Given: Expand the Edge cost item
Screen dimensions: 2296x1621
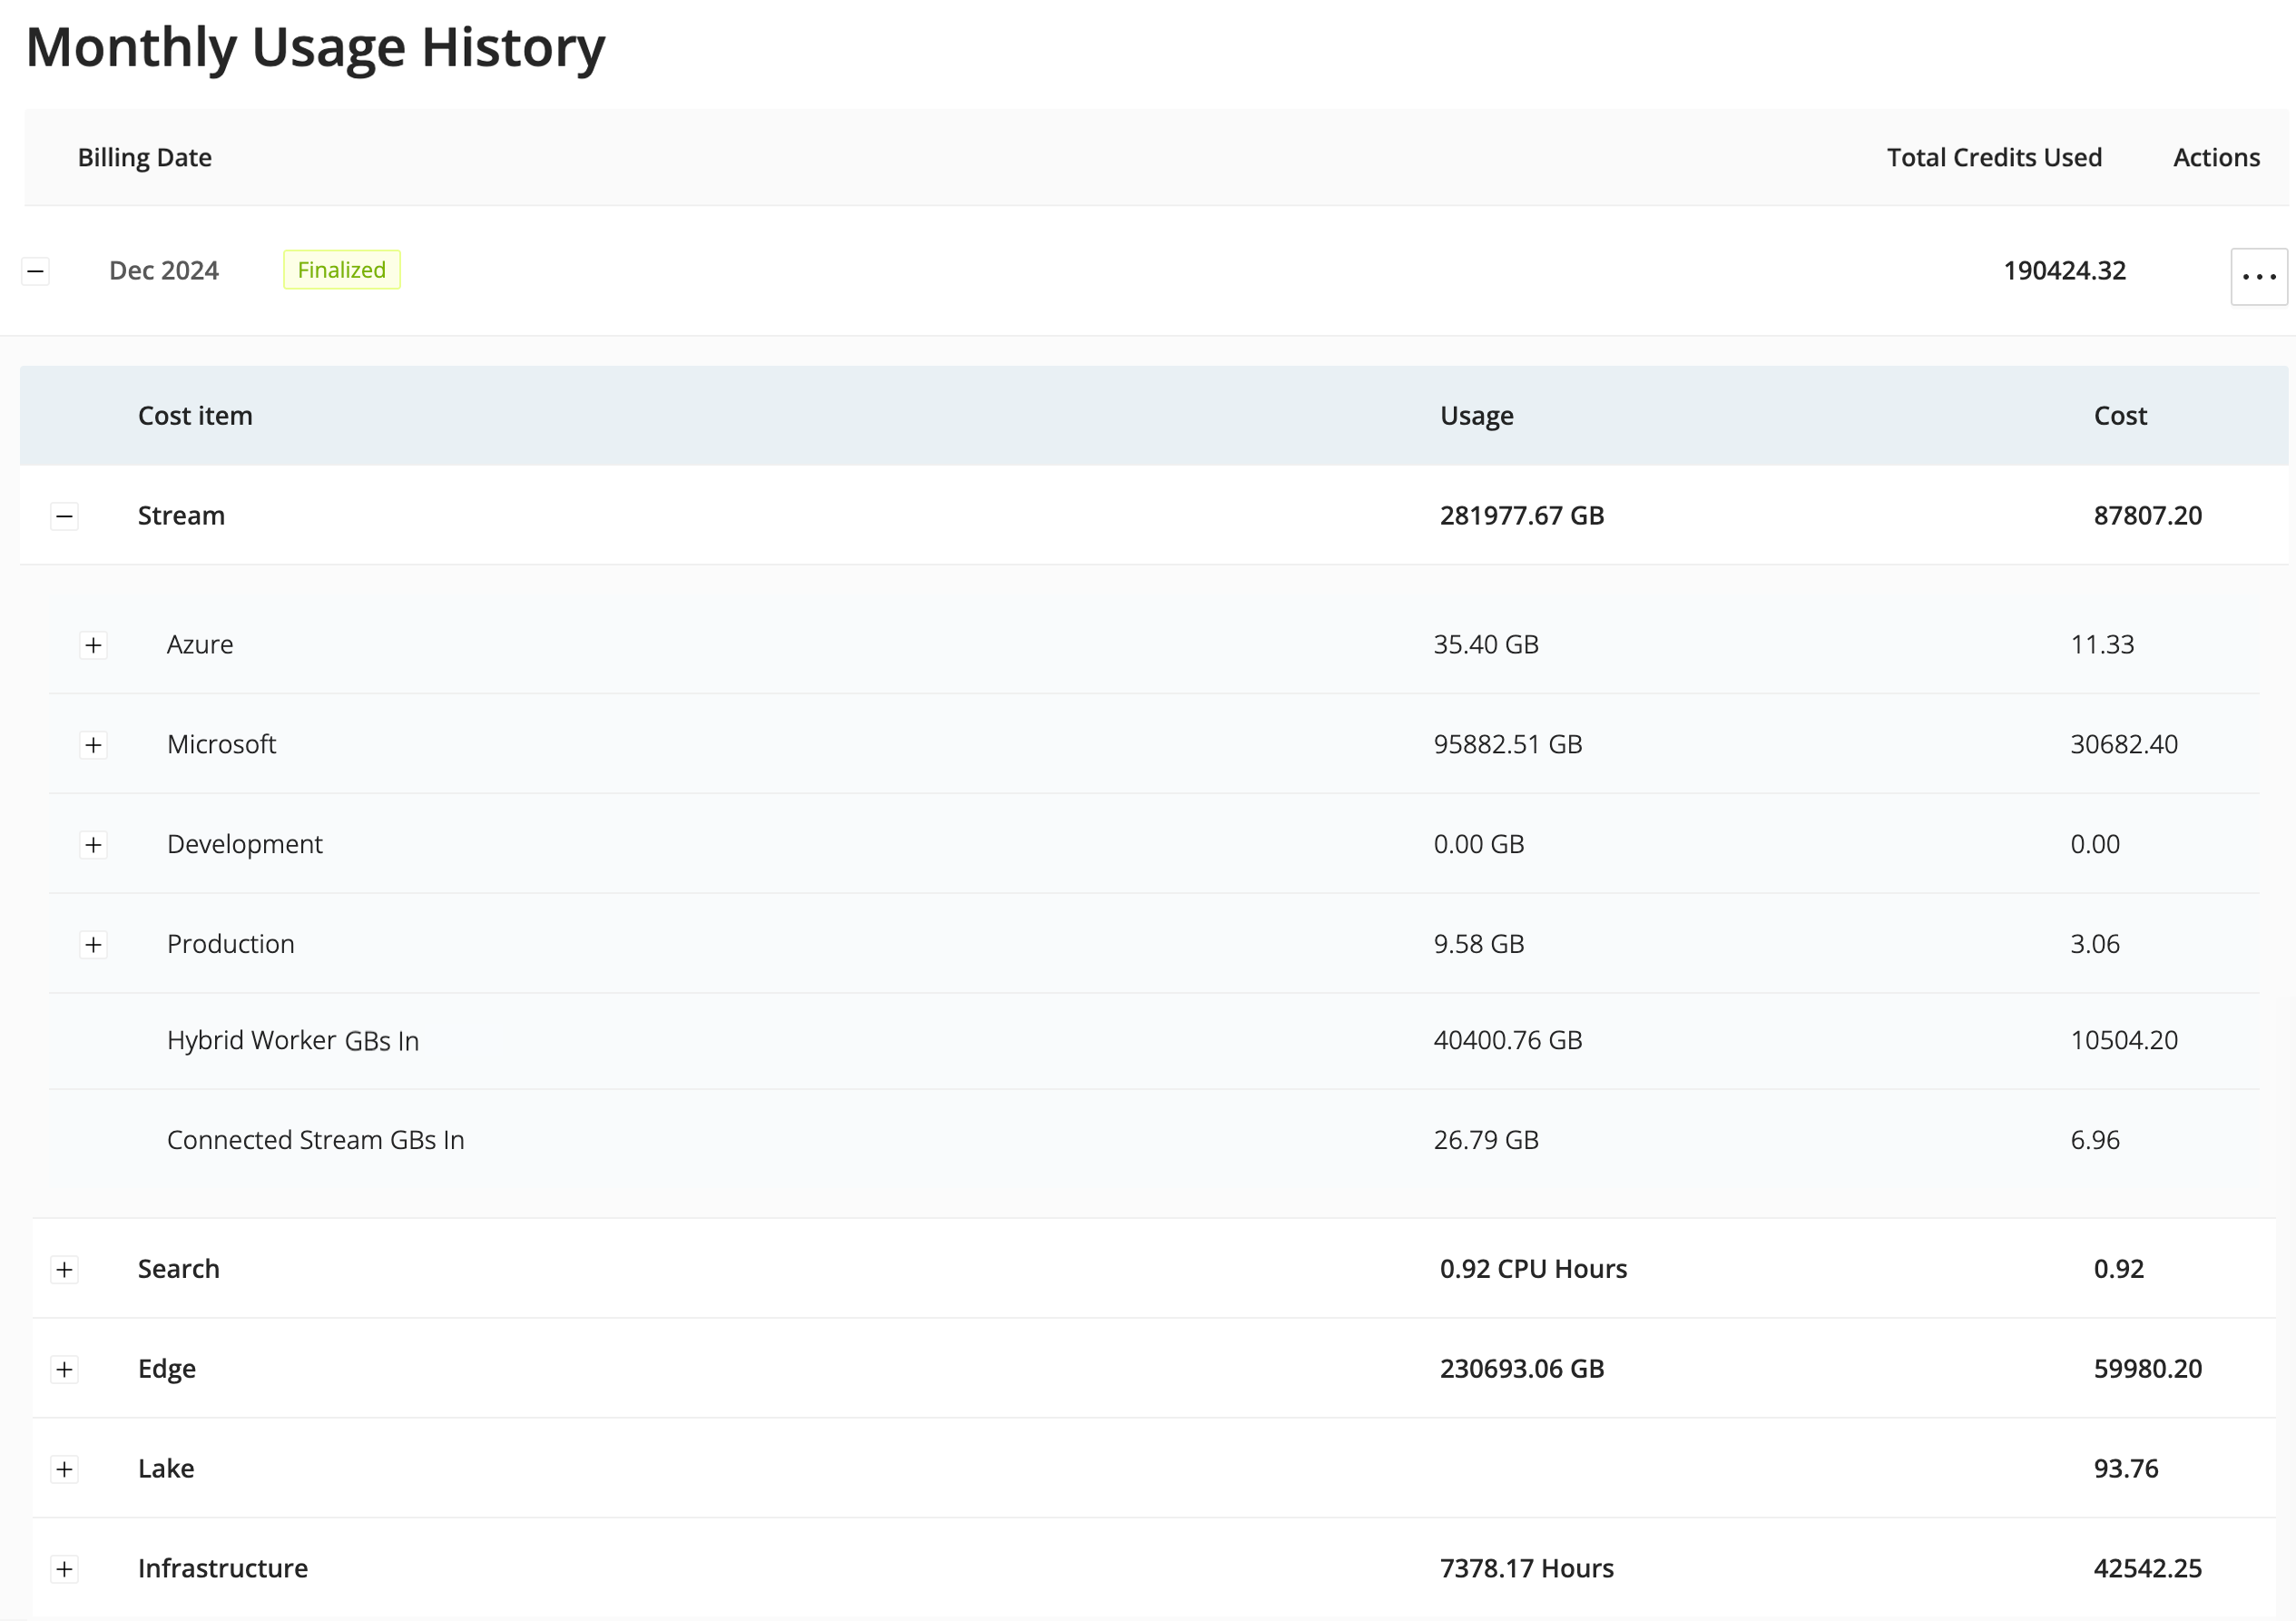Looking at the screenshot, I should click(65, 1370).
